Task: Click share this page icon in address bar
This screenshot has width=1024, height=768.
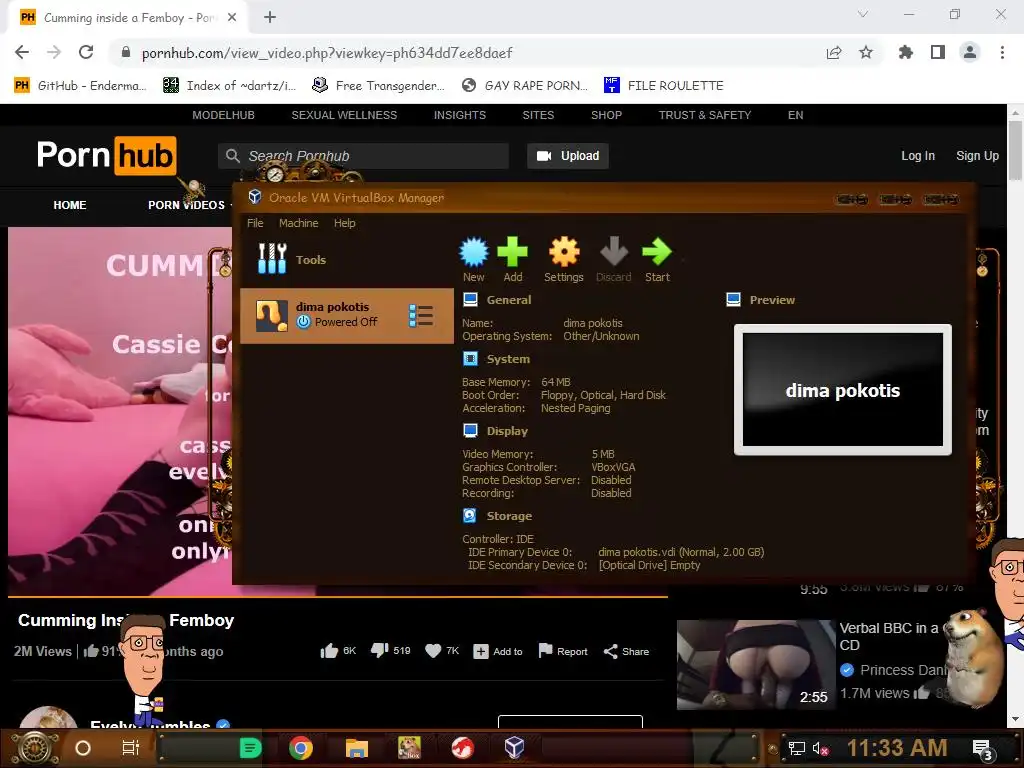Action: coord(834,52)
